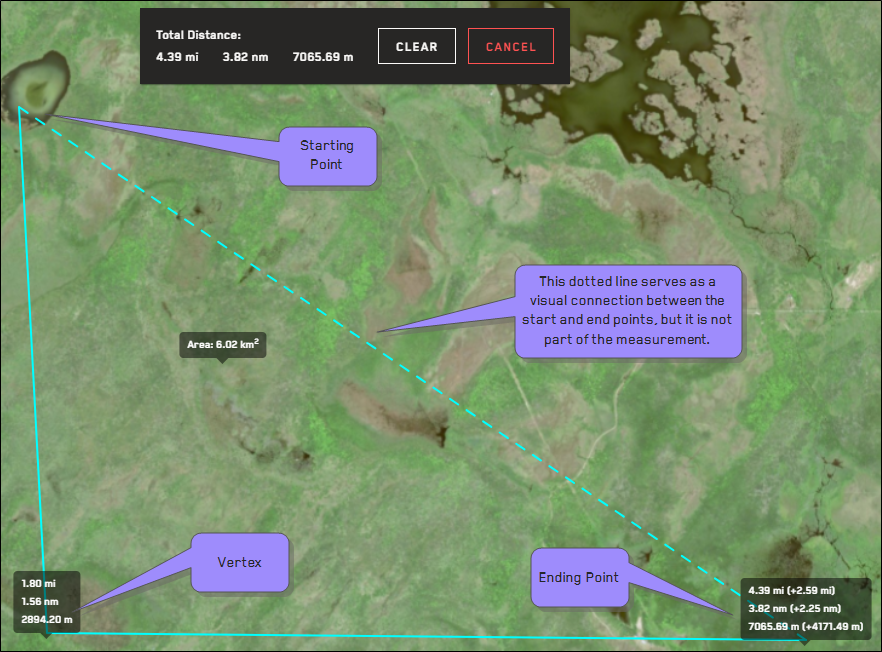Click the 7065.69 m (+4171.49 m) ending label
The width and height of the screenshot is (882, 652).
pos(806,626)
